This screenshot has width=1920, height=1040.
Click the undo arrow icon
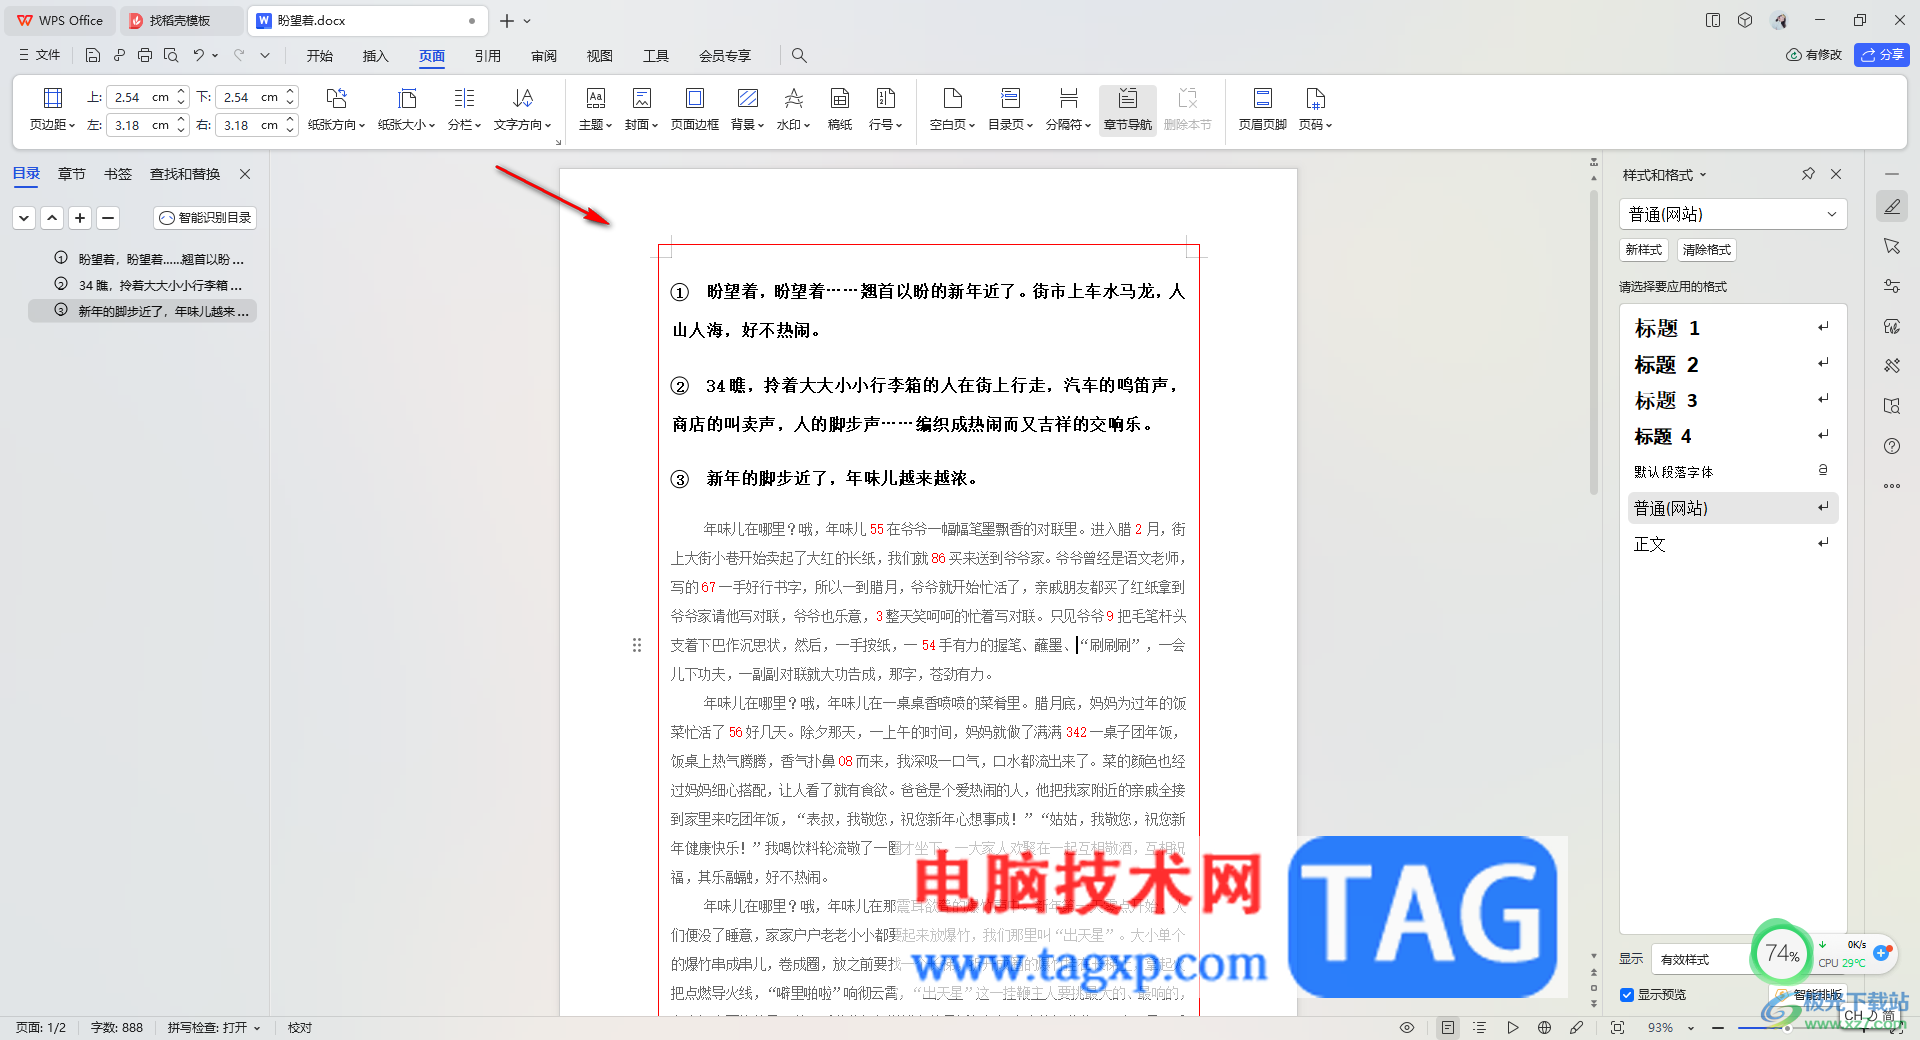pos(199,55)
